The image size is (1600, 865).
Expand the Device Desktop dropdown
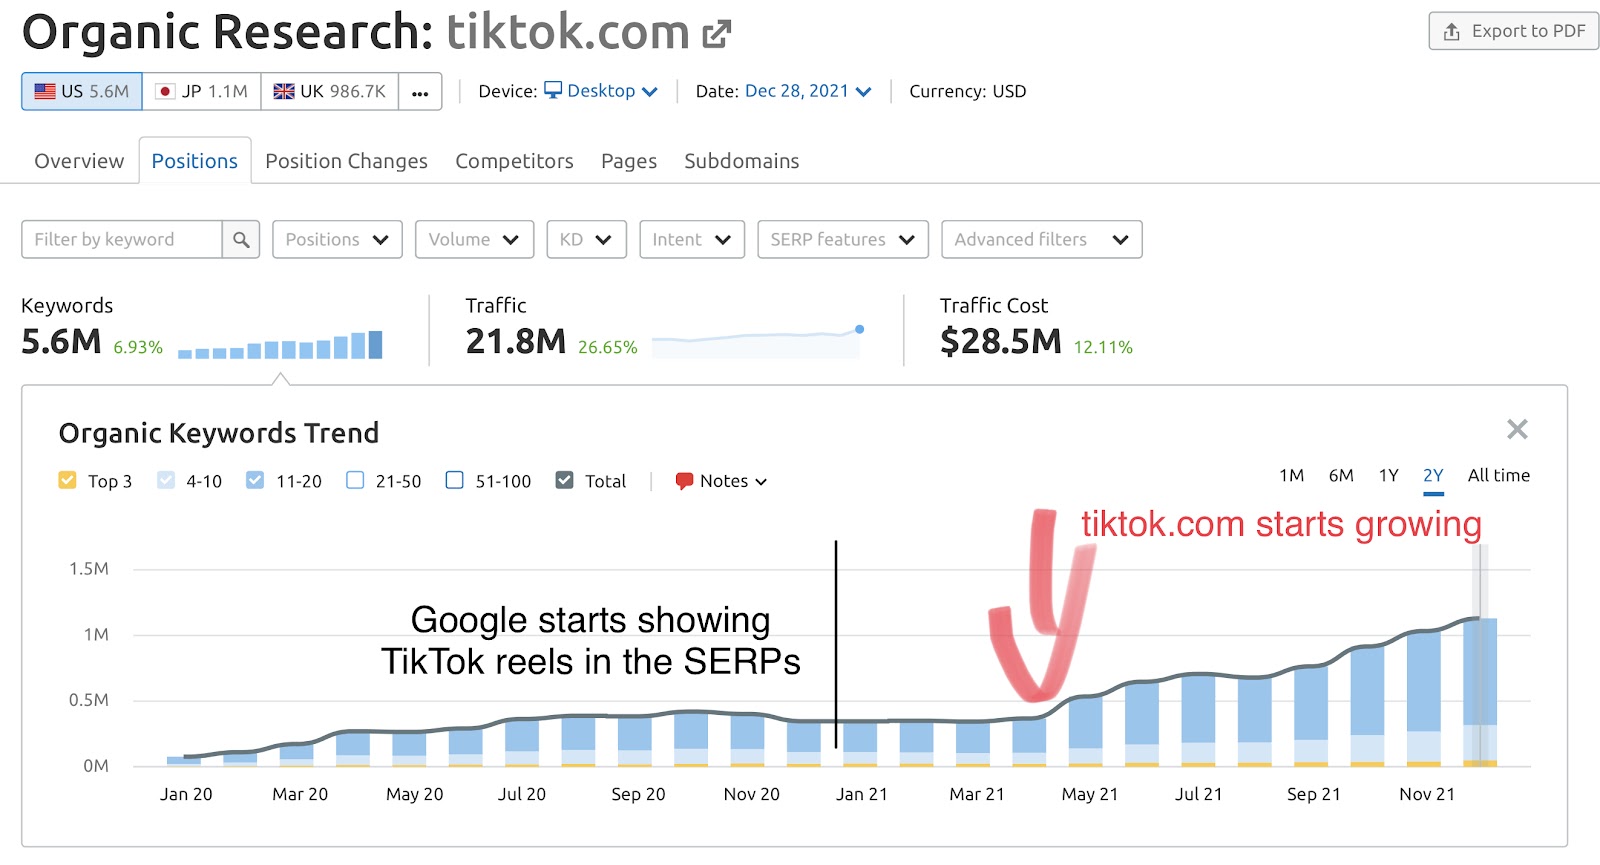click(x=600, y=91)
